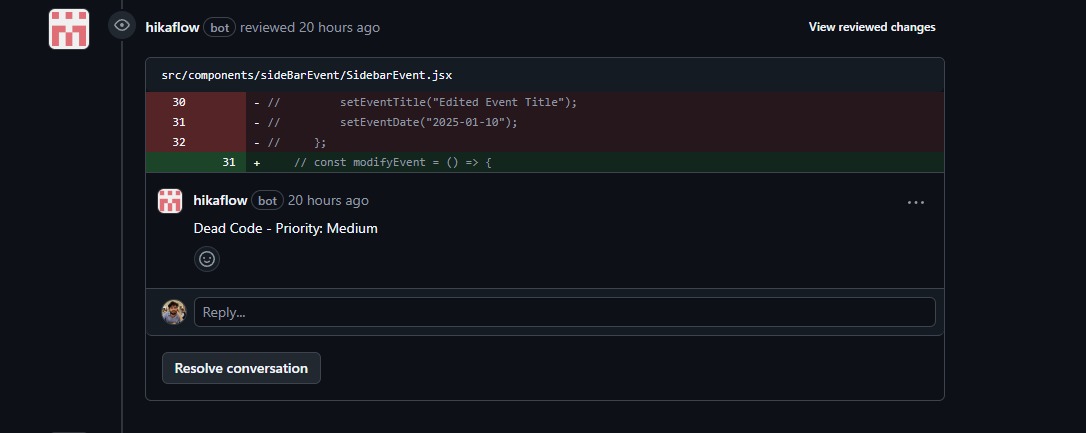Click the bot badge in the review header

pos(219,28)
